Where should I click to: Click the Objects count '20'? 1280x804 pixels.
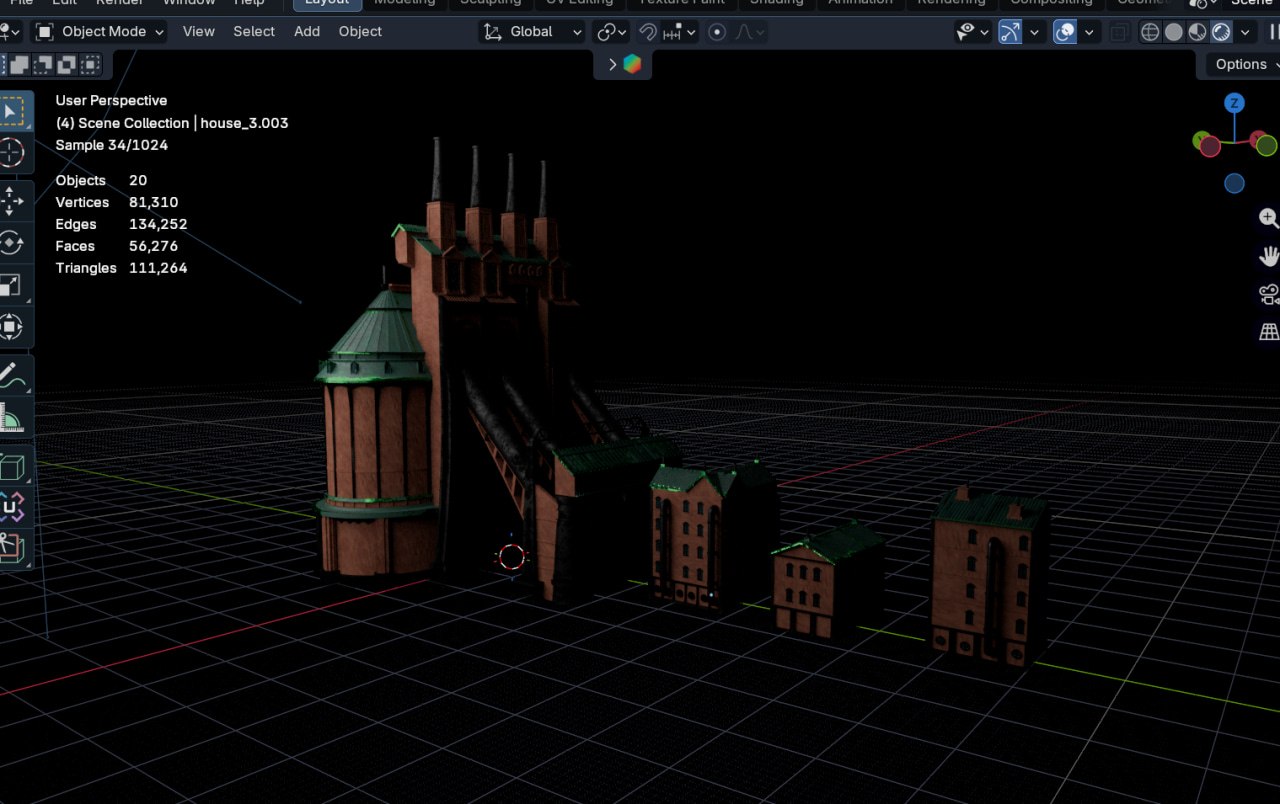(x=138, y=180)
